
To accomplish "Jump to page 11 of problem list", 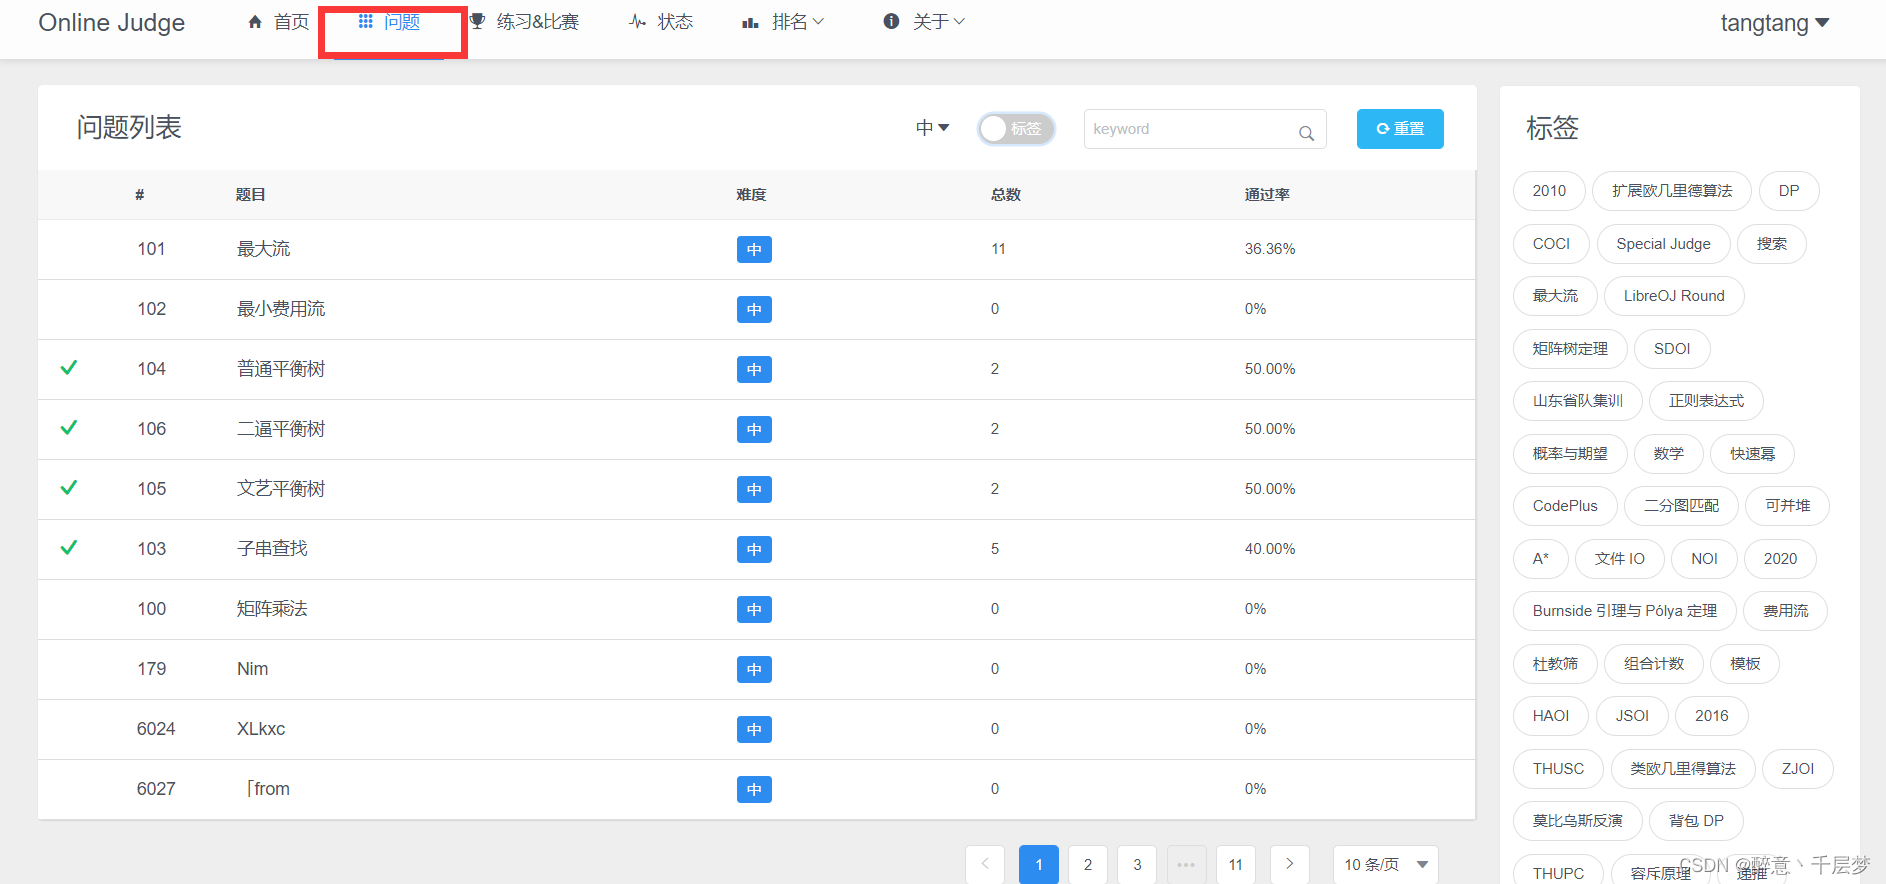I will click(1236, 865).
